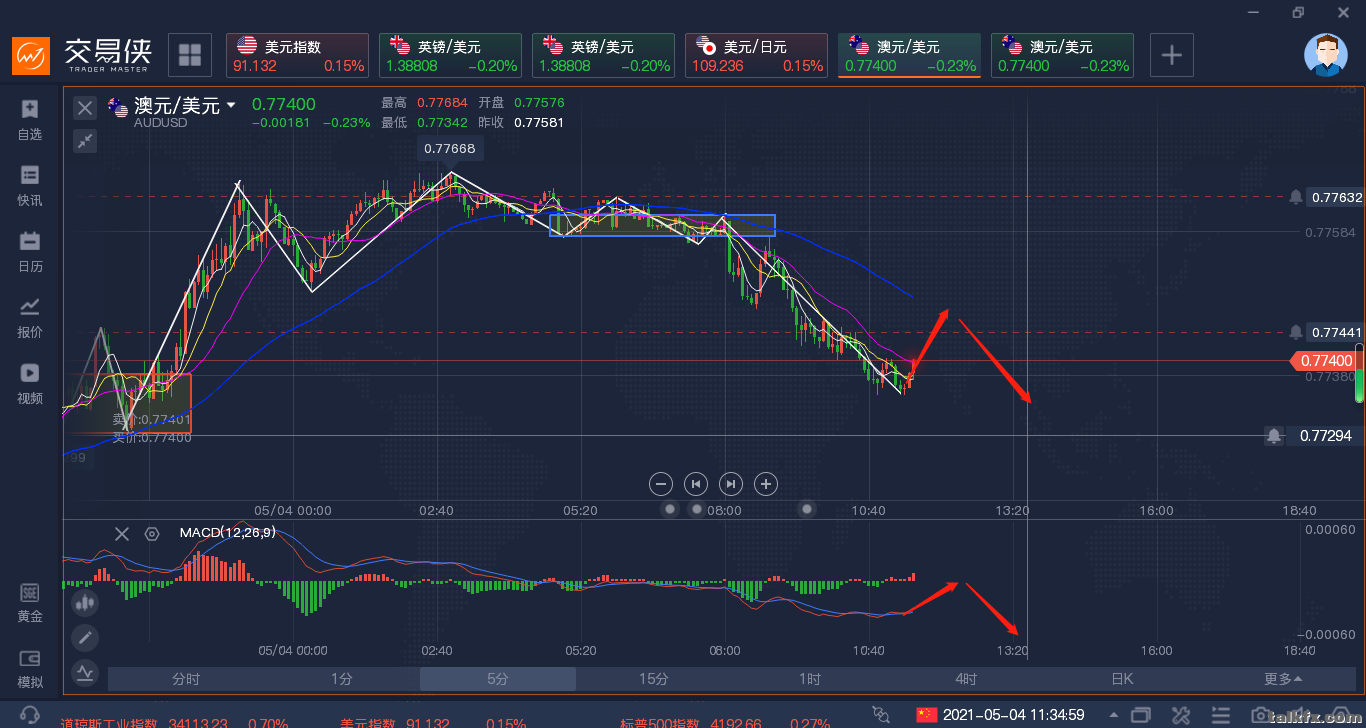The image size is (1366, 728).
Task: Select the pencil drawing tool
Action: (x=85, y=638)
